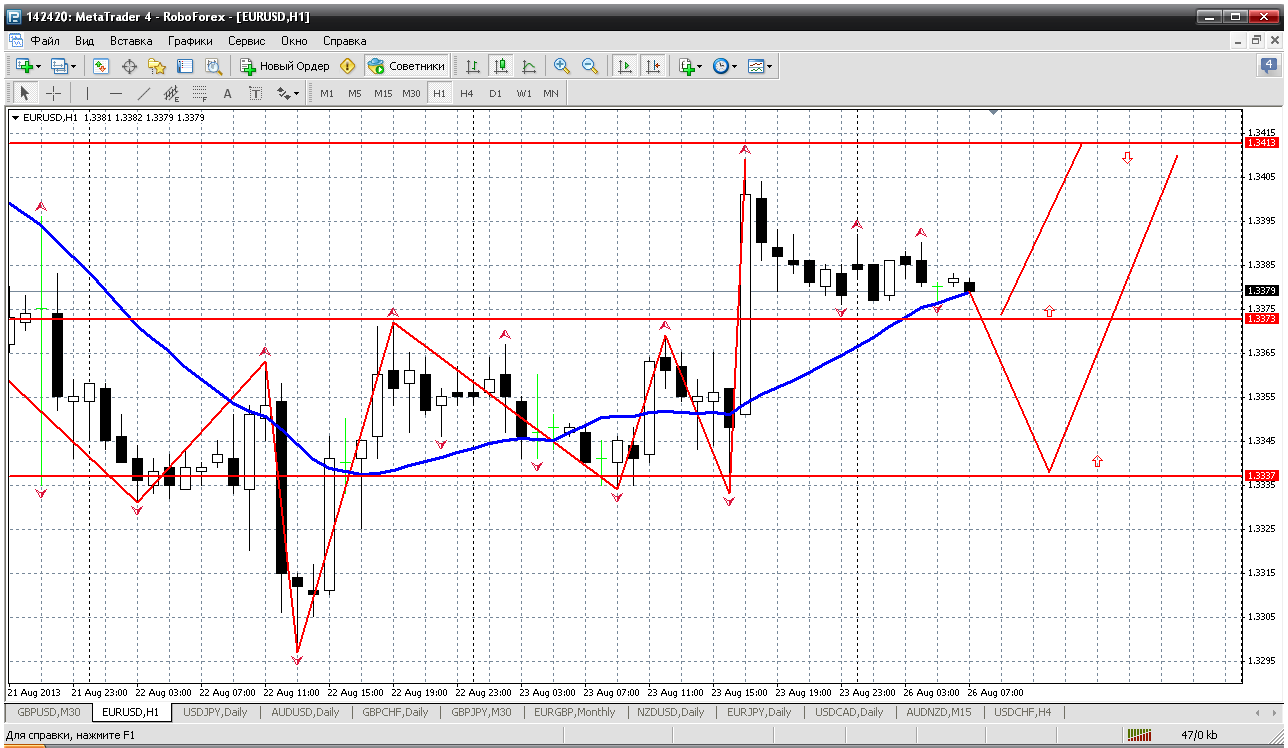The image size is (1288, 748).
Task: Open the arrows drawing objects dropdown
Action: pos(288,93)
